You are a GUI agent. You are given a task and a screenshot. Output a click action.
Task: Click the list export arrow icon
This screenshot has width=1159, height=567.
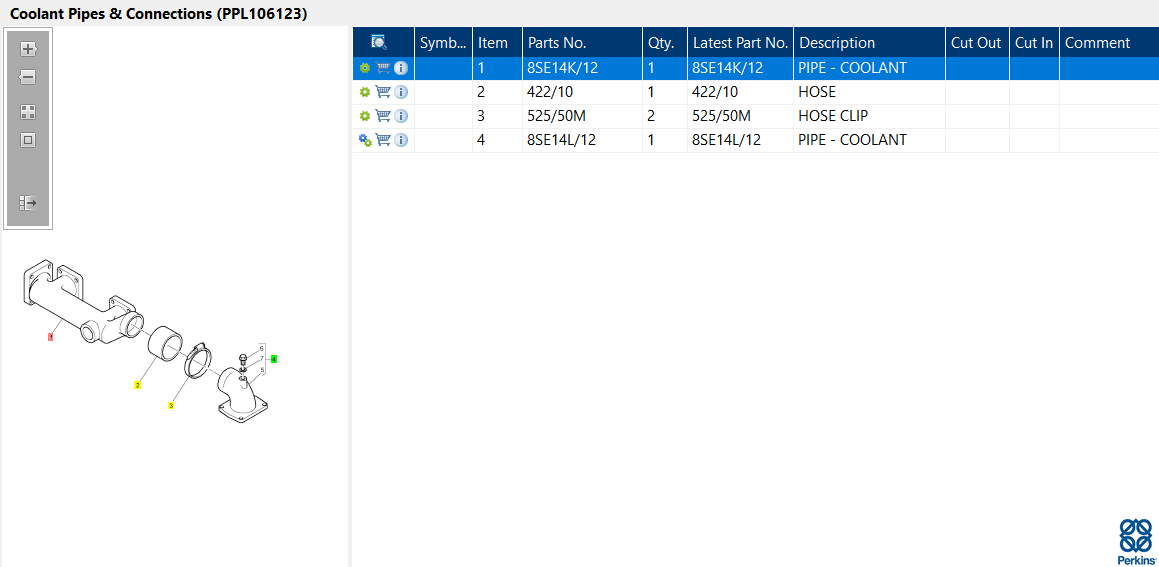pyautogui.click(x=27, y=203)
